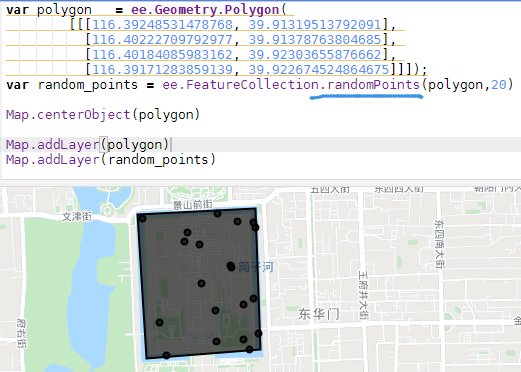The image size is (521, 372).
Task: Click the ee.Geometry.Polygon call in code
Action: pos(205,10)
